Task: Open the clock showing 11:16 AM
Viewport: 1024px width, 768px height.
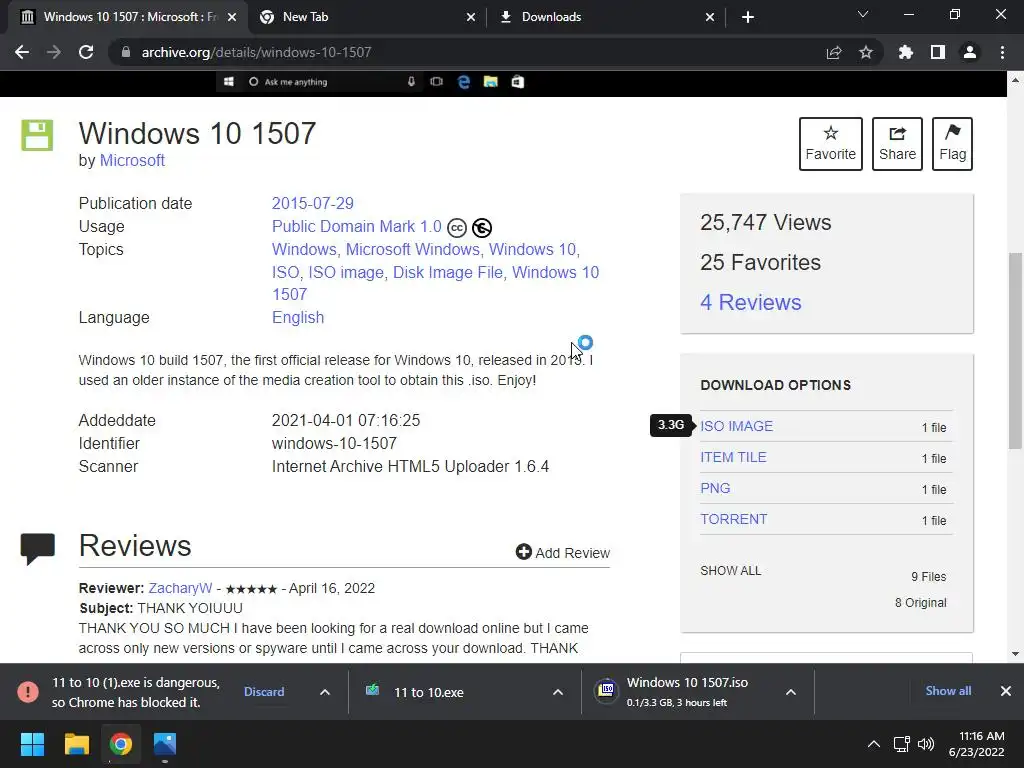Action: (977, 744)
